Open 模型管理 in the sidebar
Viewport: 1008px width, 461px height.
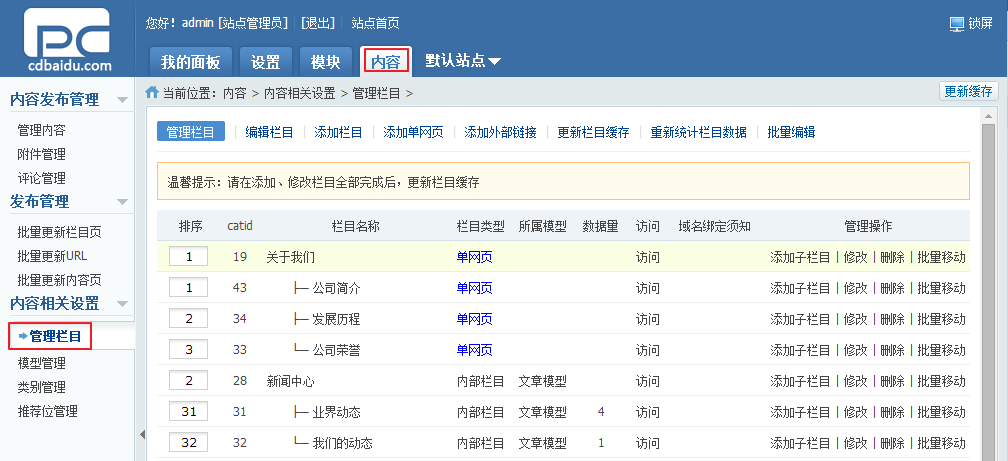[41, 363]
